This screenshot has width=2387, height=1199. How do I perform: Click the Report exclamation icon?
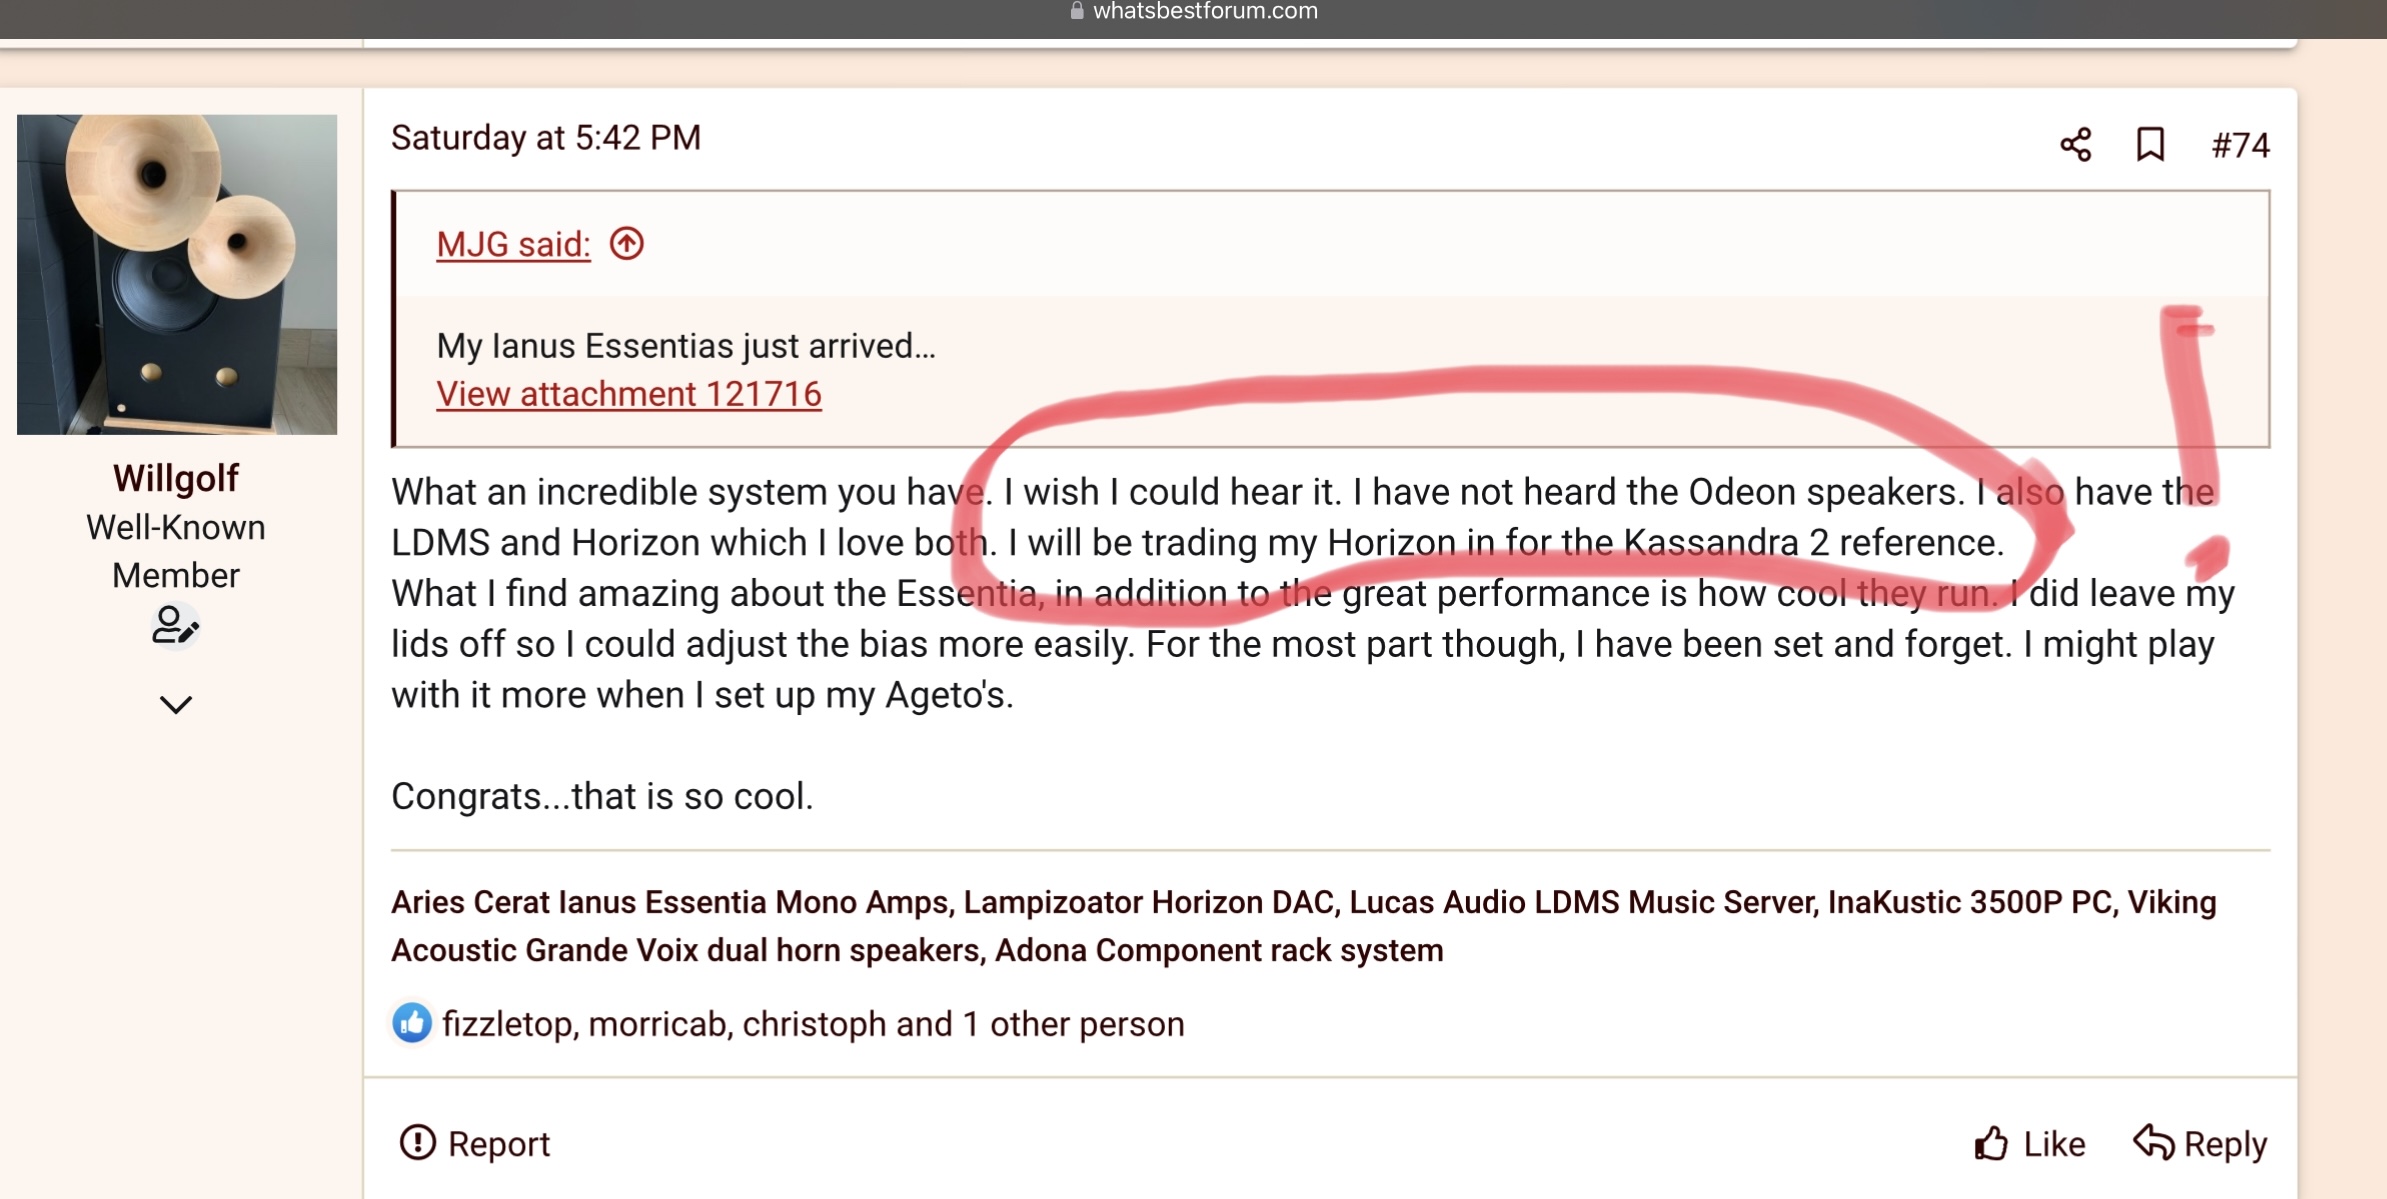pyautogui.click(x=417, y=1142)
